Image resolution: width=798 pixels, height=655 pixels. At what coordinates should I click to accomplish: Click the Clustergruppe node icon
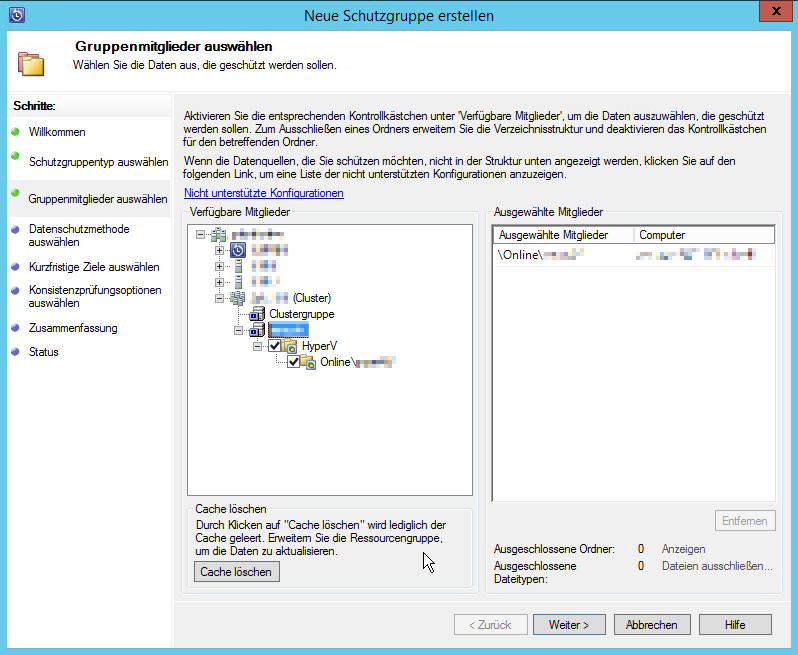pos(257,314)
